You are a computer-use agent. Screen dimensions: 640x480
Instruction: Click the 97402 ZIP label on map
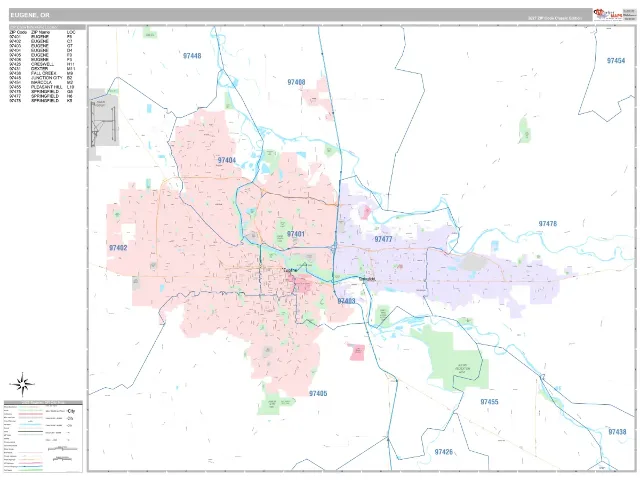(118, 248)
